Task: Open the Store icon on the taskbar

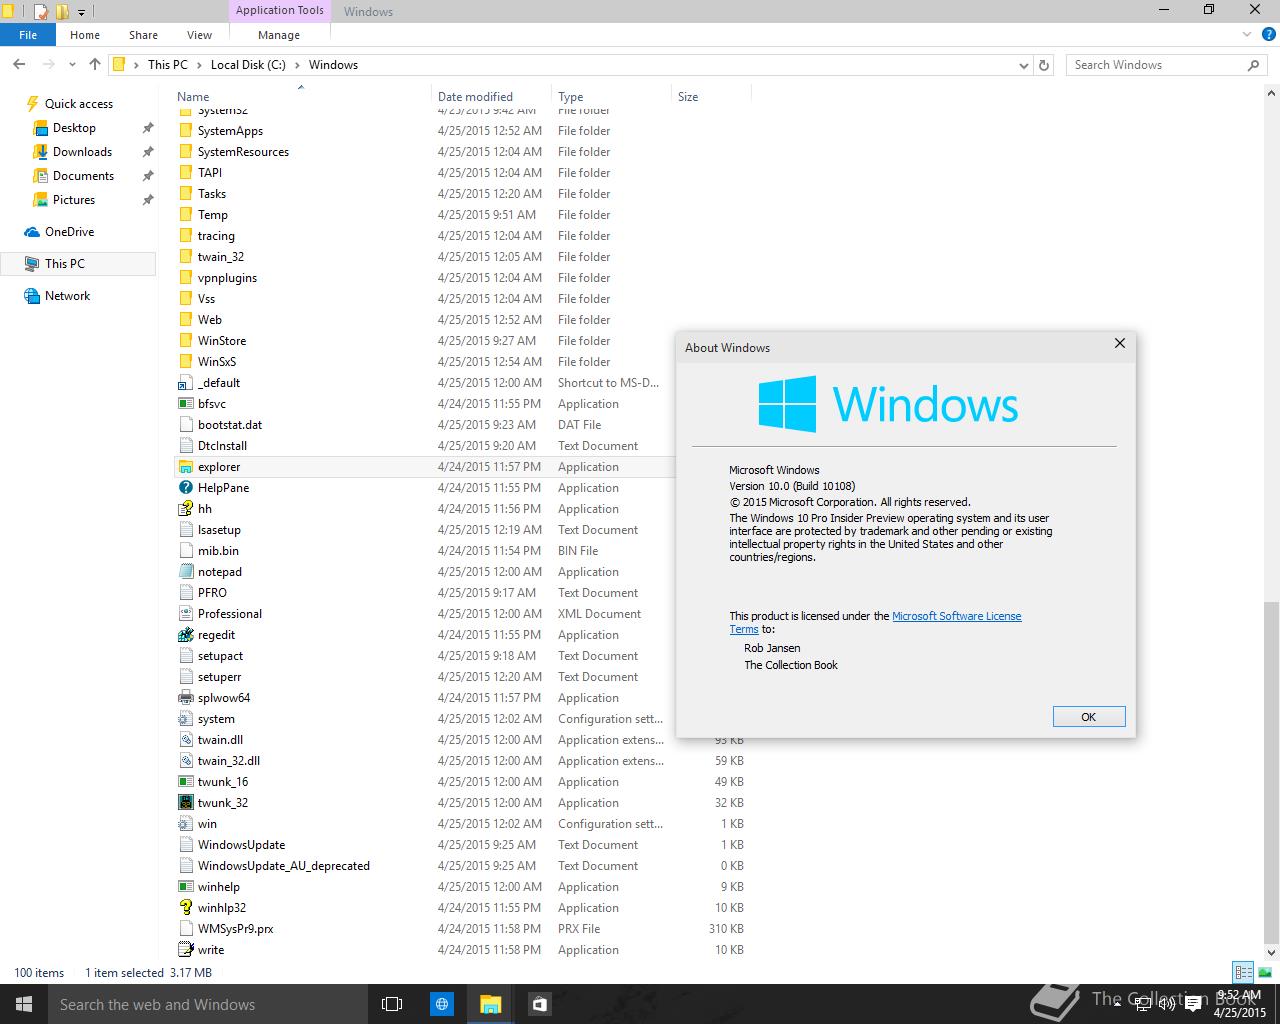Action: coord(539,1004)
